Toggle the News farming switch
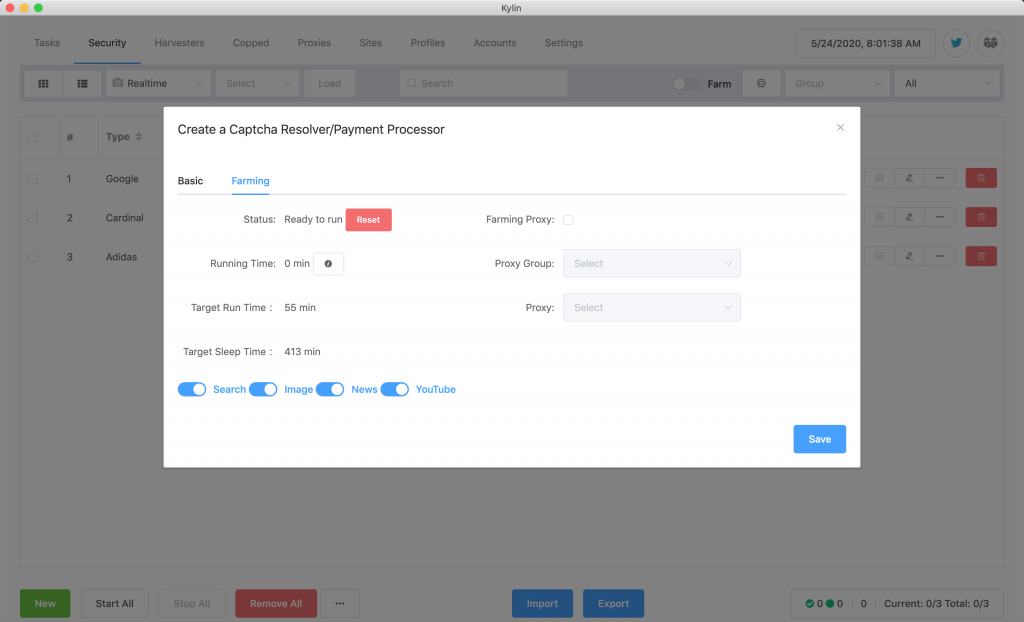This screenshot has width=1024, height=622. (x=330, y=389)
